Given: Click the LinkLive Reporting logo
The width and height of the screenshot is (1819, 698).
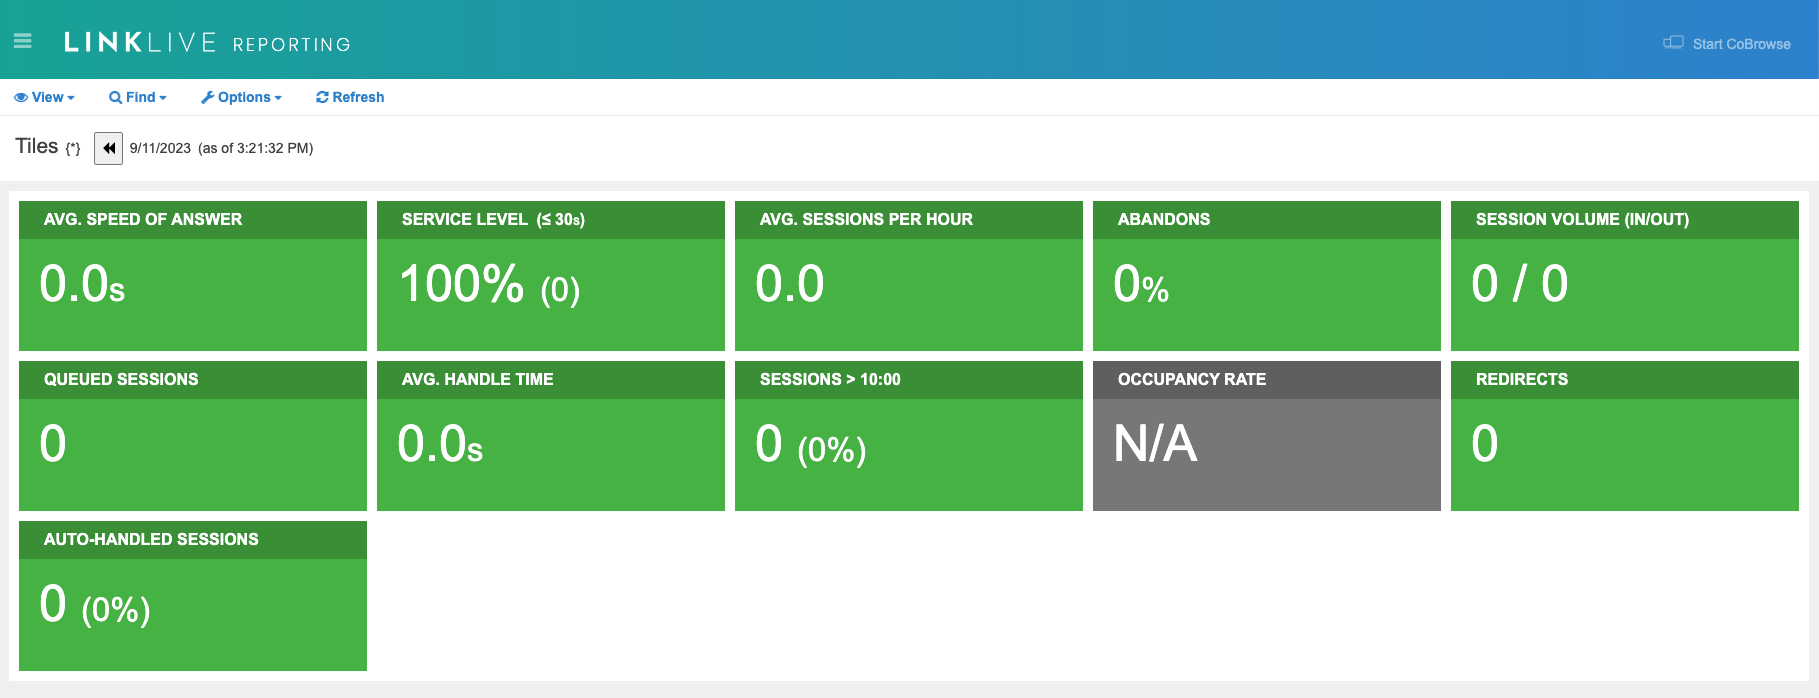Looking at the screenshot, I should coord(207,43).
